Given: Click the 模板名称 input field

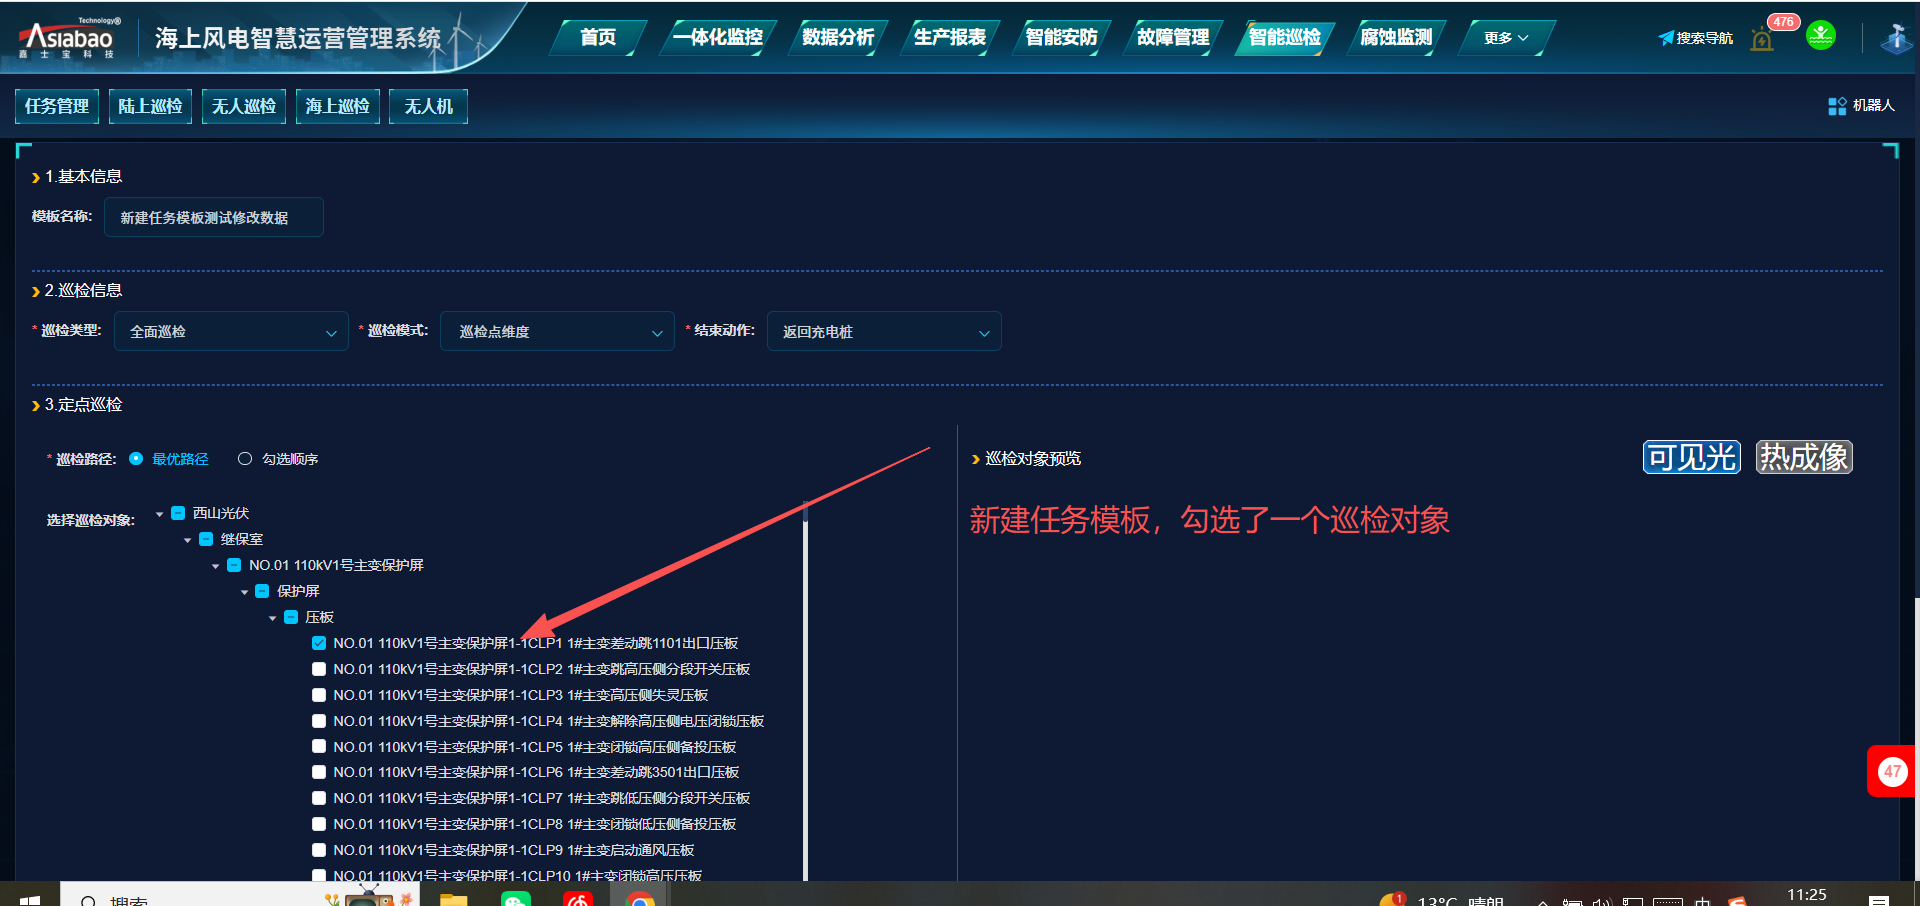Looking at the screenshot, I should (213, 217).
